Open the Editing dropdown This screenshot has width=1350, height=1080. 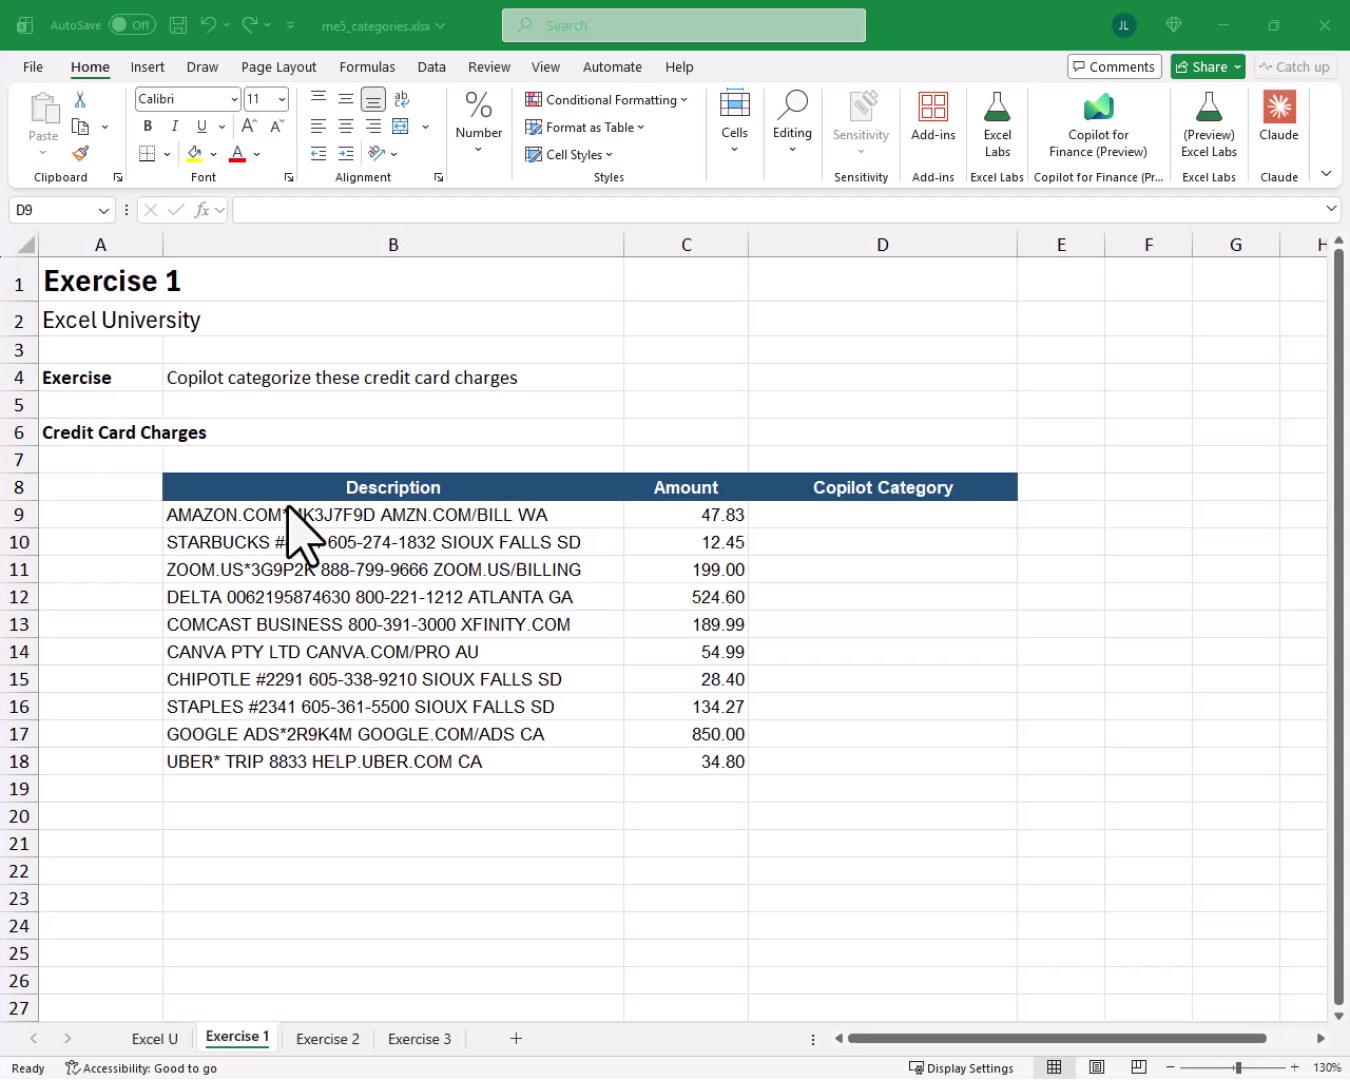click(792, 122)
